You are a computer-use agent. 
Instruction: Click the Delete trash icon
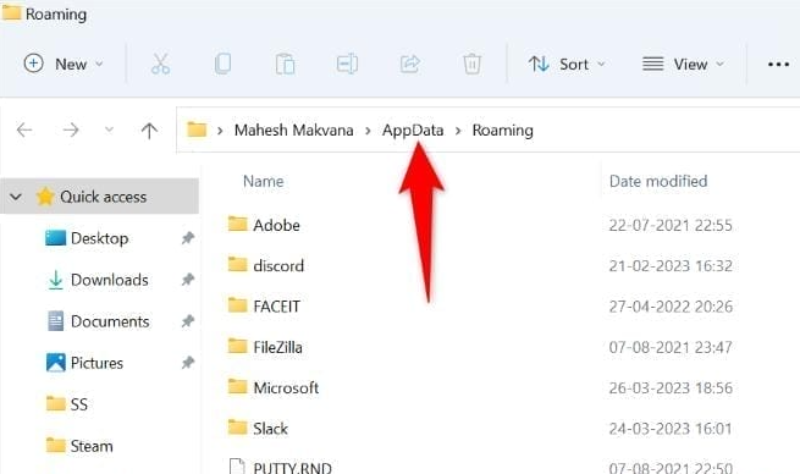point(472,64)
